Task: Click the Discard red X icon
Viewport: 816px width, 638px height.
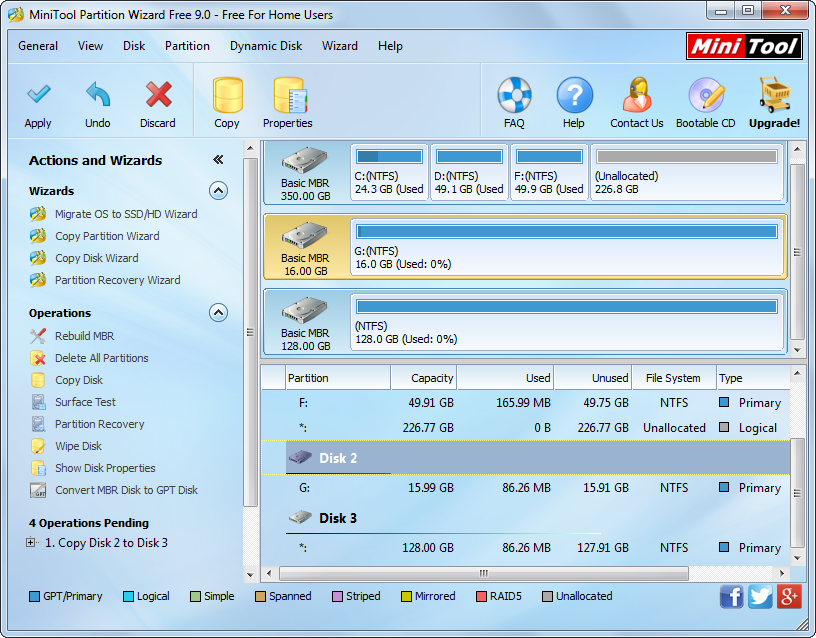Action: click(158, 94)
